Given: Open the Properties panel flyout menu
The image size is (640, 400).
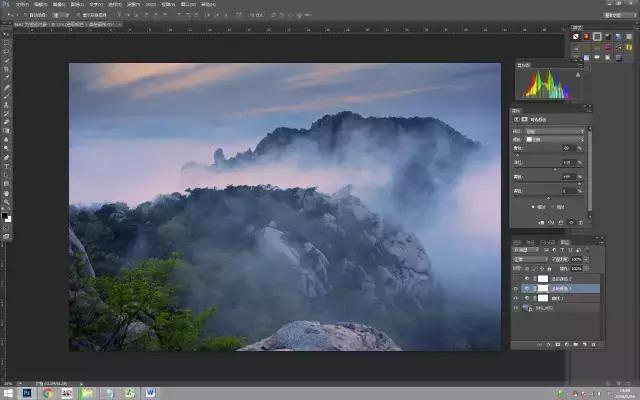Looking at the screenshot, I should coord(589,111).
